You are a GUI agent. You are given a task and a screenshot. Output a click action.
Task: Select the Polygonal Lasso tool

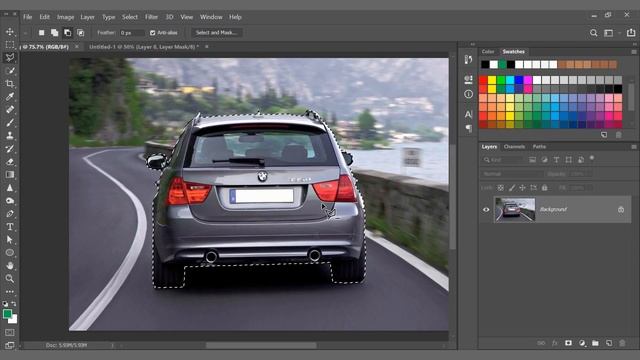pyautogui.click(x=10, y=57)
